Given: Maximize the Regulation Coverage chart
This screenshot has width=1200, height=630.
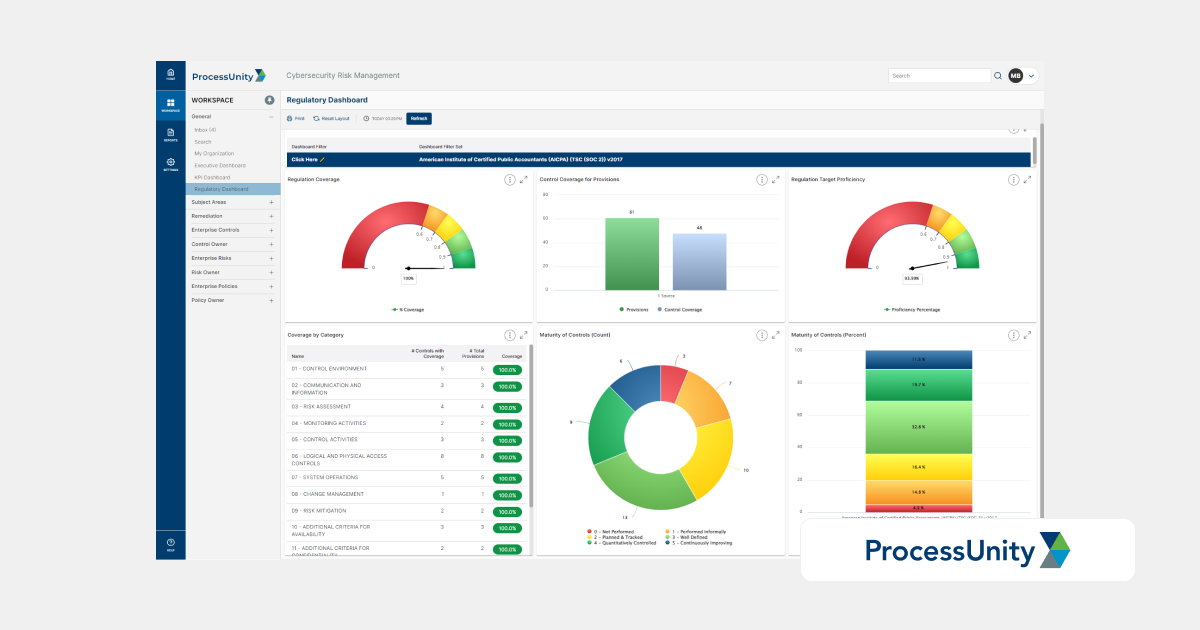Looking at the screenshot, I should [x=524, y=180].
